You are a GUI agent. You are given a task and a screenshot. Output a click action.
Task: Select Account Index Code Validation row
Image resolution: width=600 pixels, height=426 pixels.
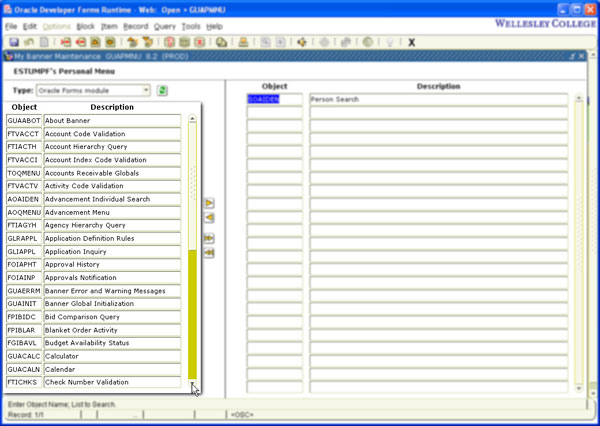93,160
